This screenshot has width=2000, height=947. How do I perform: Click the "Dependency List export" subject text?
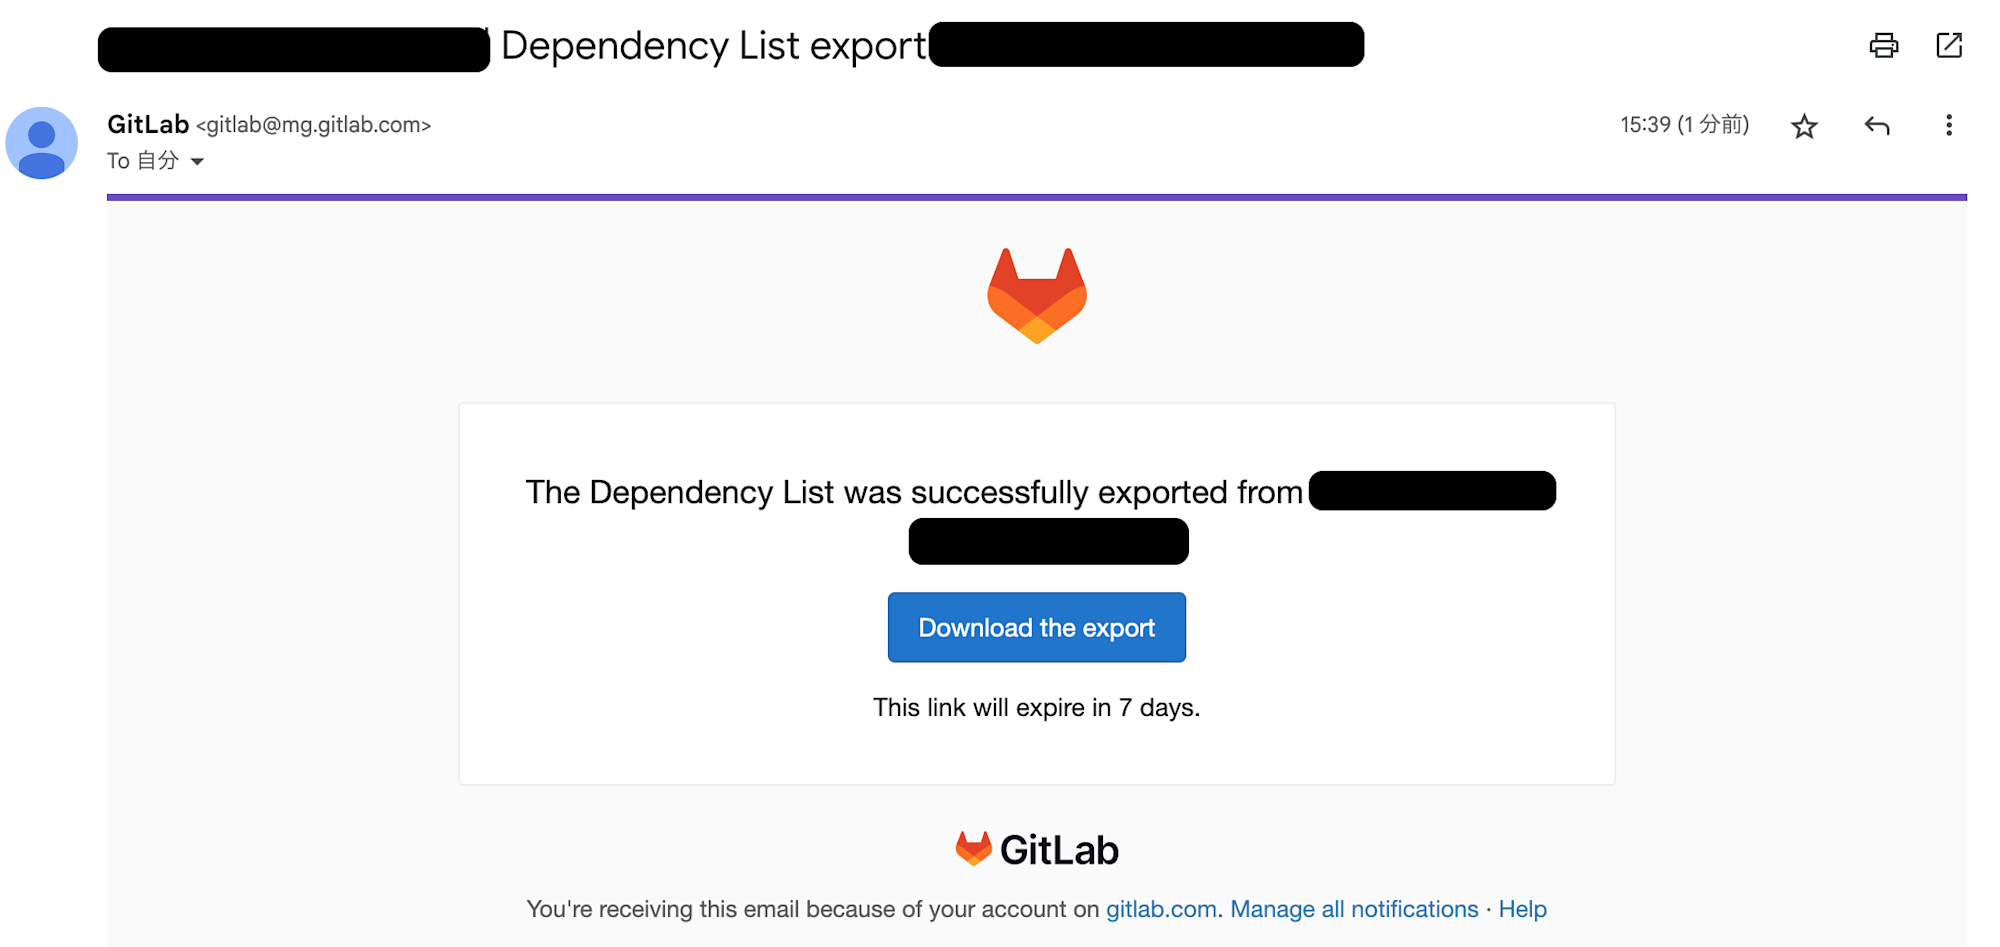(x=713, y=46)
